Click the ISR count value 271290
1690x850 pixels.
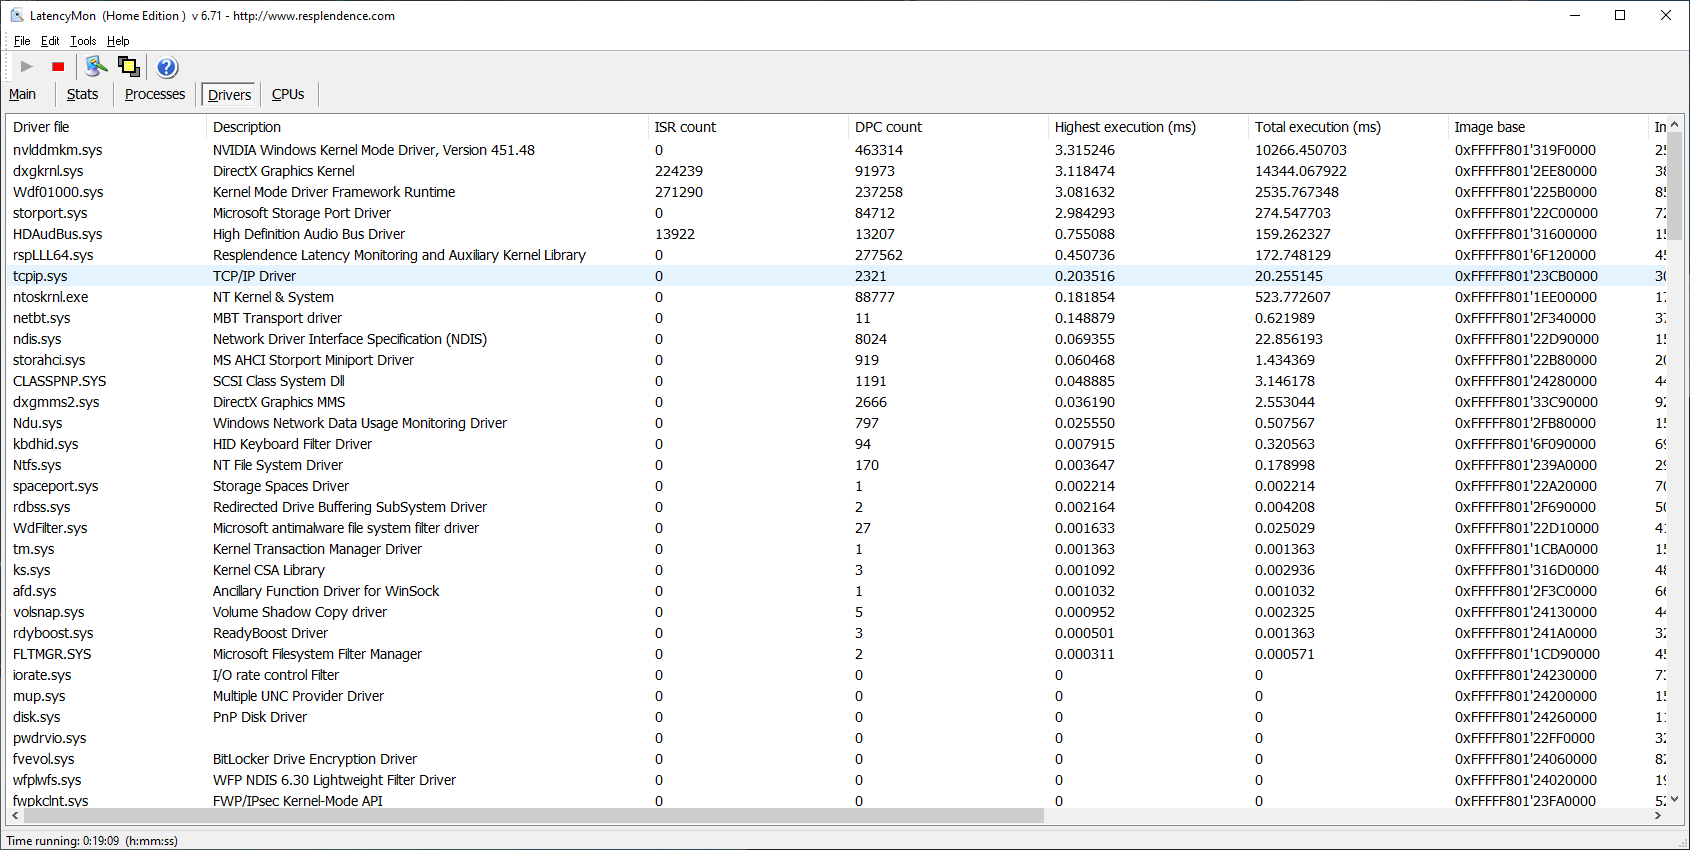(x=679, y=192)
